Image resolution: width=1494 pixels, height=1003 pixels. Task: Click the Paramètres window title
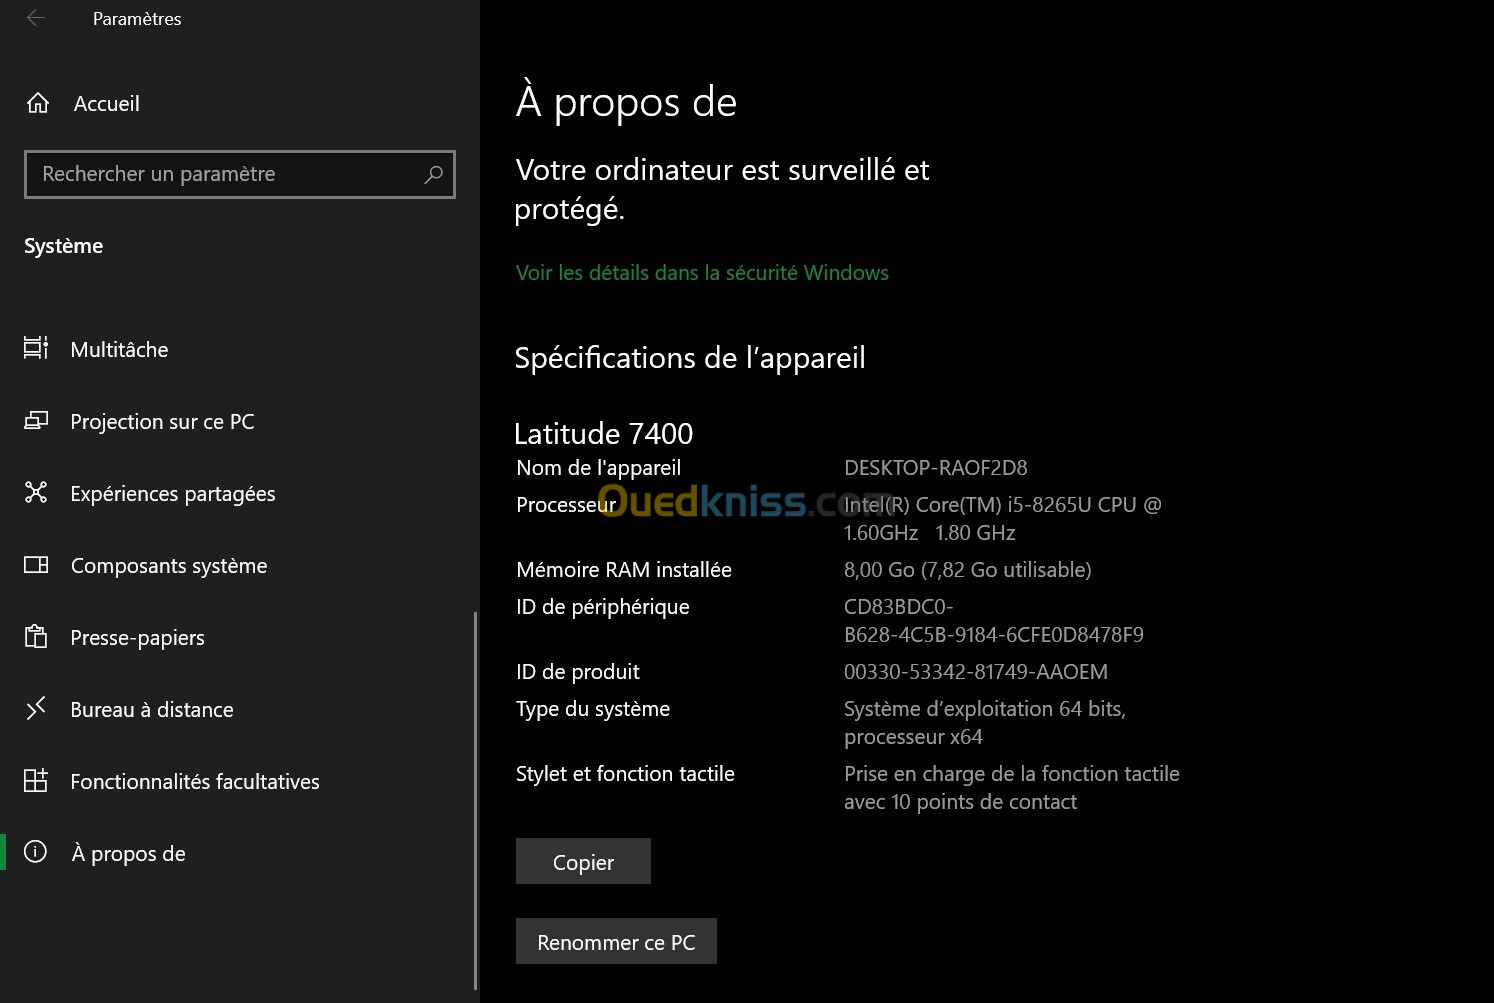pyautogui.click(x=137, y=18)
